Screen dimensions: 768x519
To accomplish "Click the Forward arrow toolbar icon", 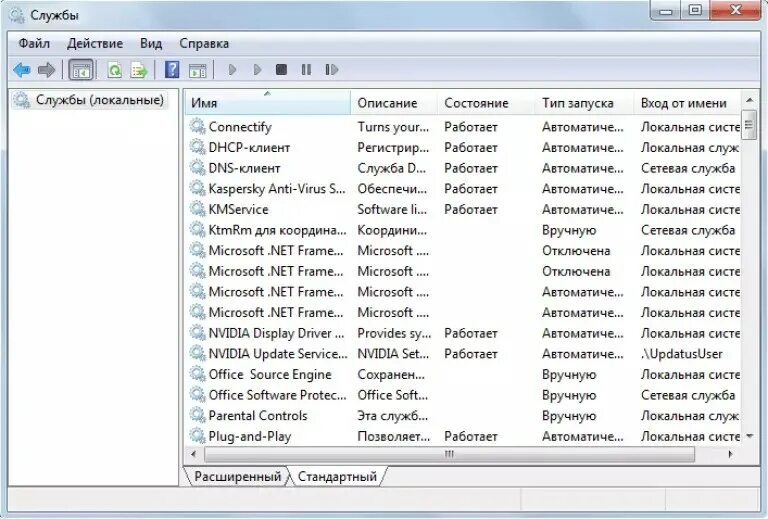I will pos(47,70).
